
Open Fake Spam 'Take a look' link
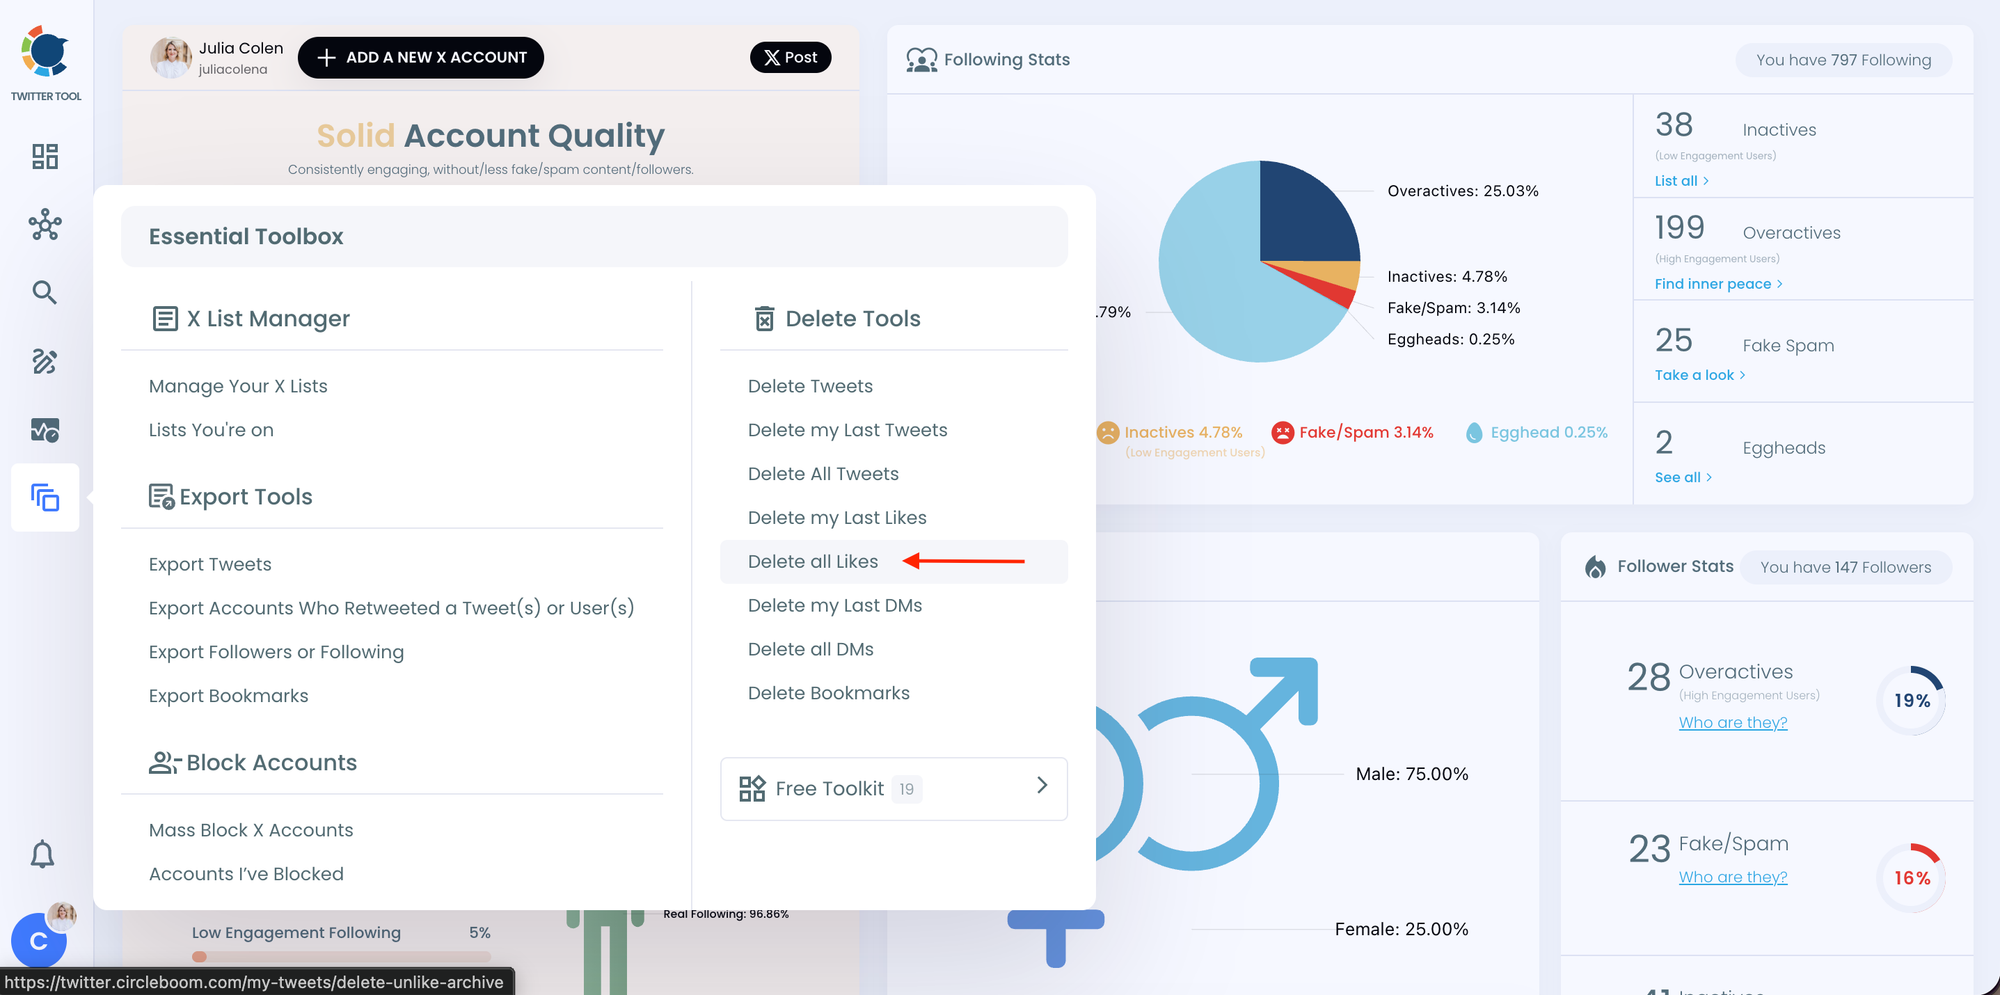point(1699,375)
